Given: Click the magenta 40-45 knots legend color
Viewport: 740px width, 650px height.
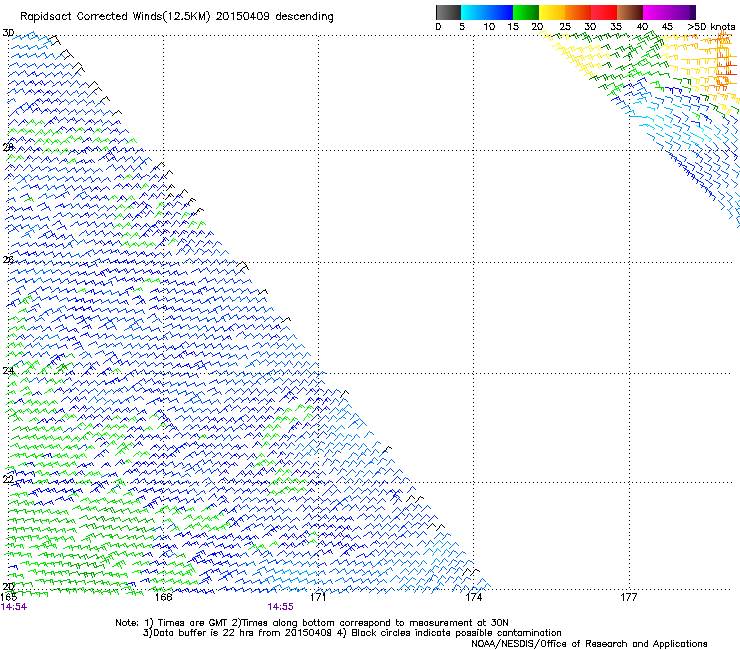Looking at the screenshot, I should (656, 12).
